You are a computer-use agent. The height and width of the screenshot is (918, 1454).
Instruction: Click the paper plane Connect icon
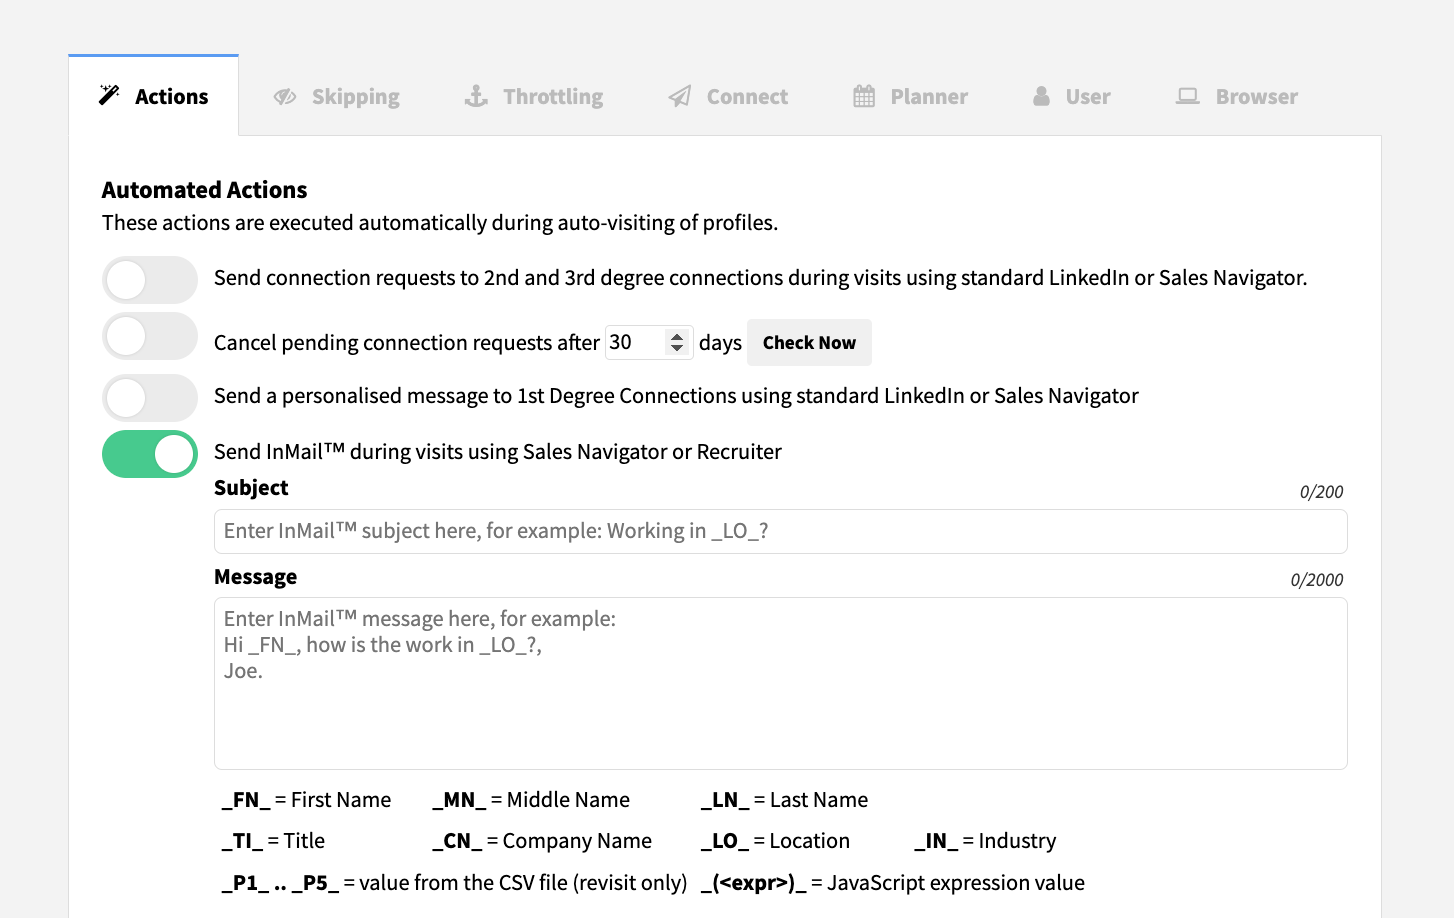pos(680,96)
